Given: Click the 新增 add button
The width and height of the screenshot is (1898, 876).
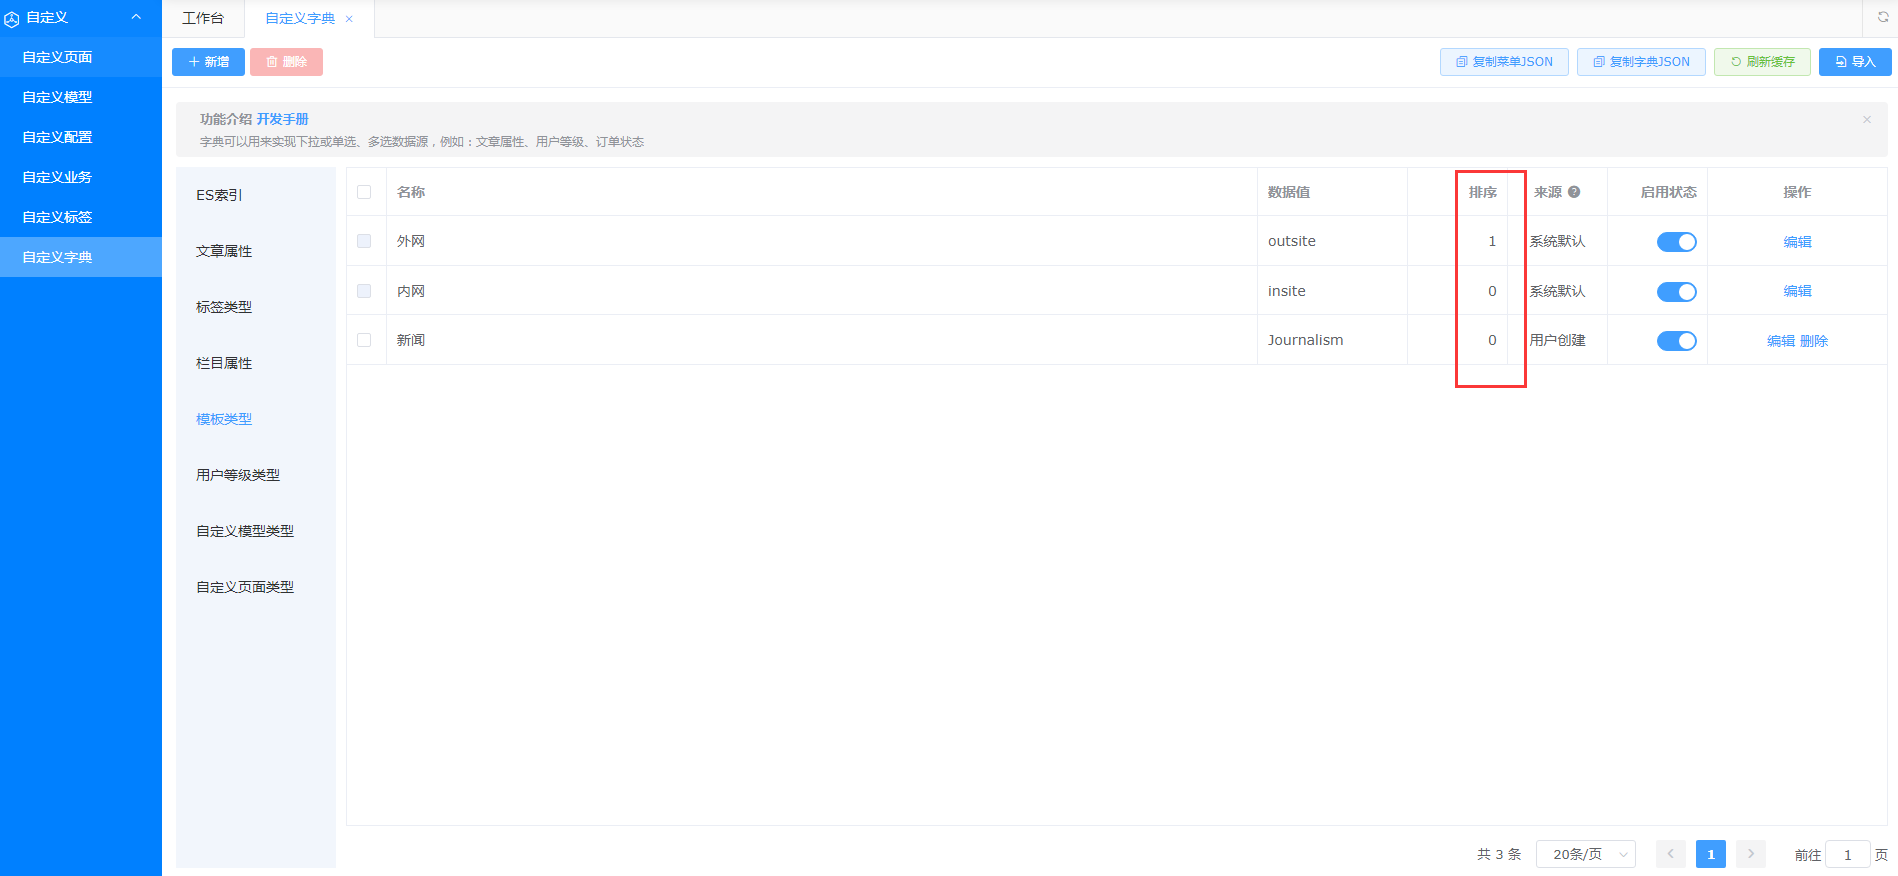Looking at the screenshot, I should (208, 62).
